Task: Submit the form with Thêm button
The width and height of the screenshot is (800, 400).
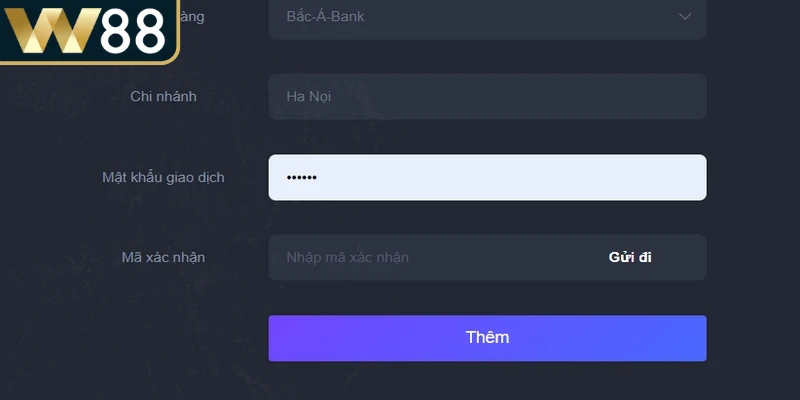Action: tap(487, 338)
